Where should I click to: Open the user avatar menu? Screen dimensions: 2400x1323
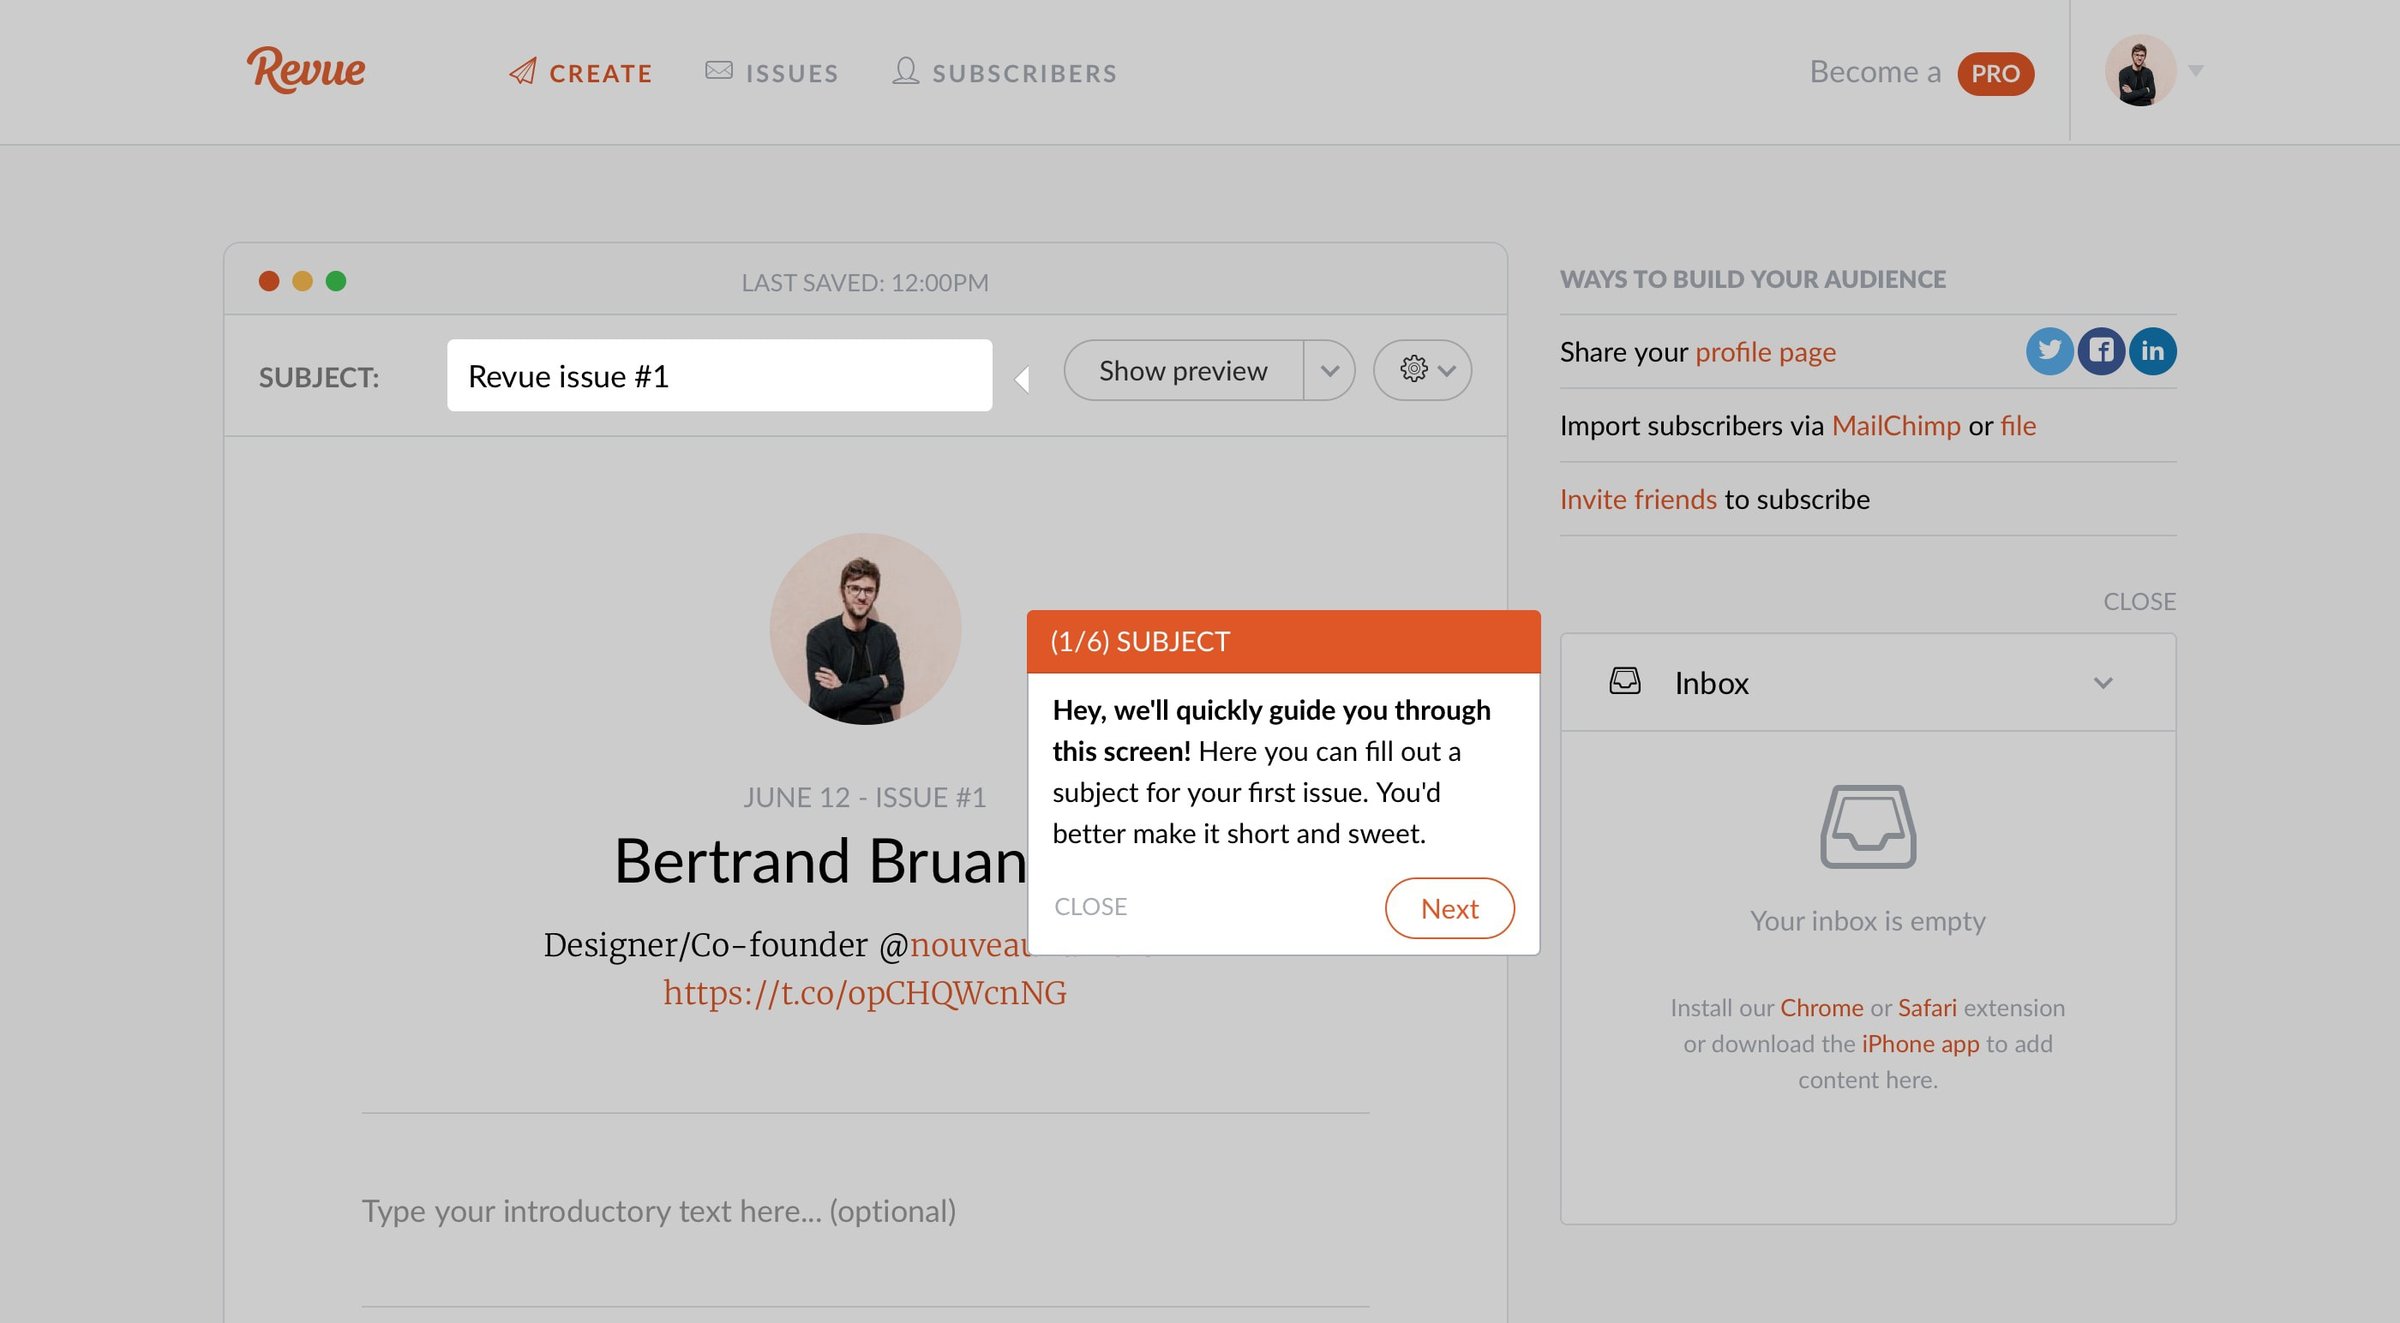click(x=2140, y=70)
